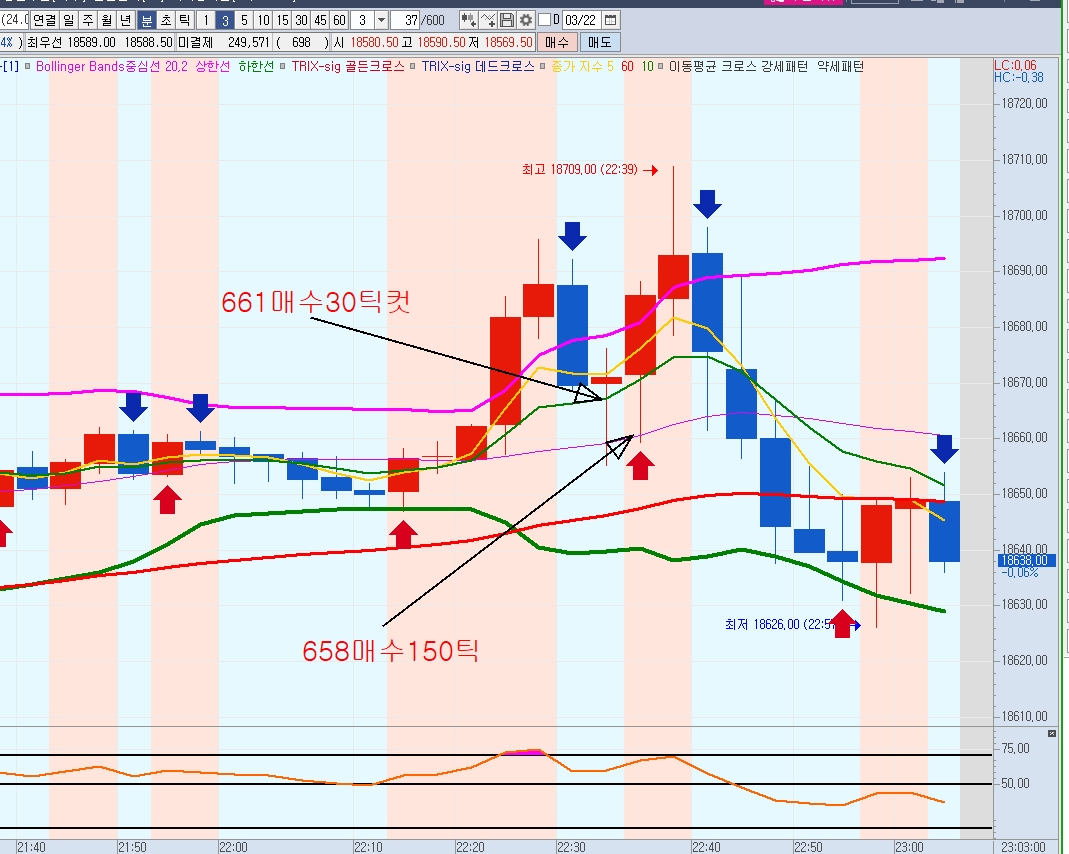Select the 연결 contract type button
Screen dimensions: 1069x854
pyautogui.click(x=44, y=20)
